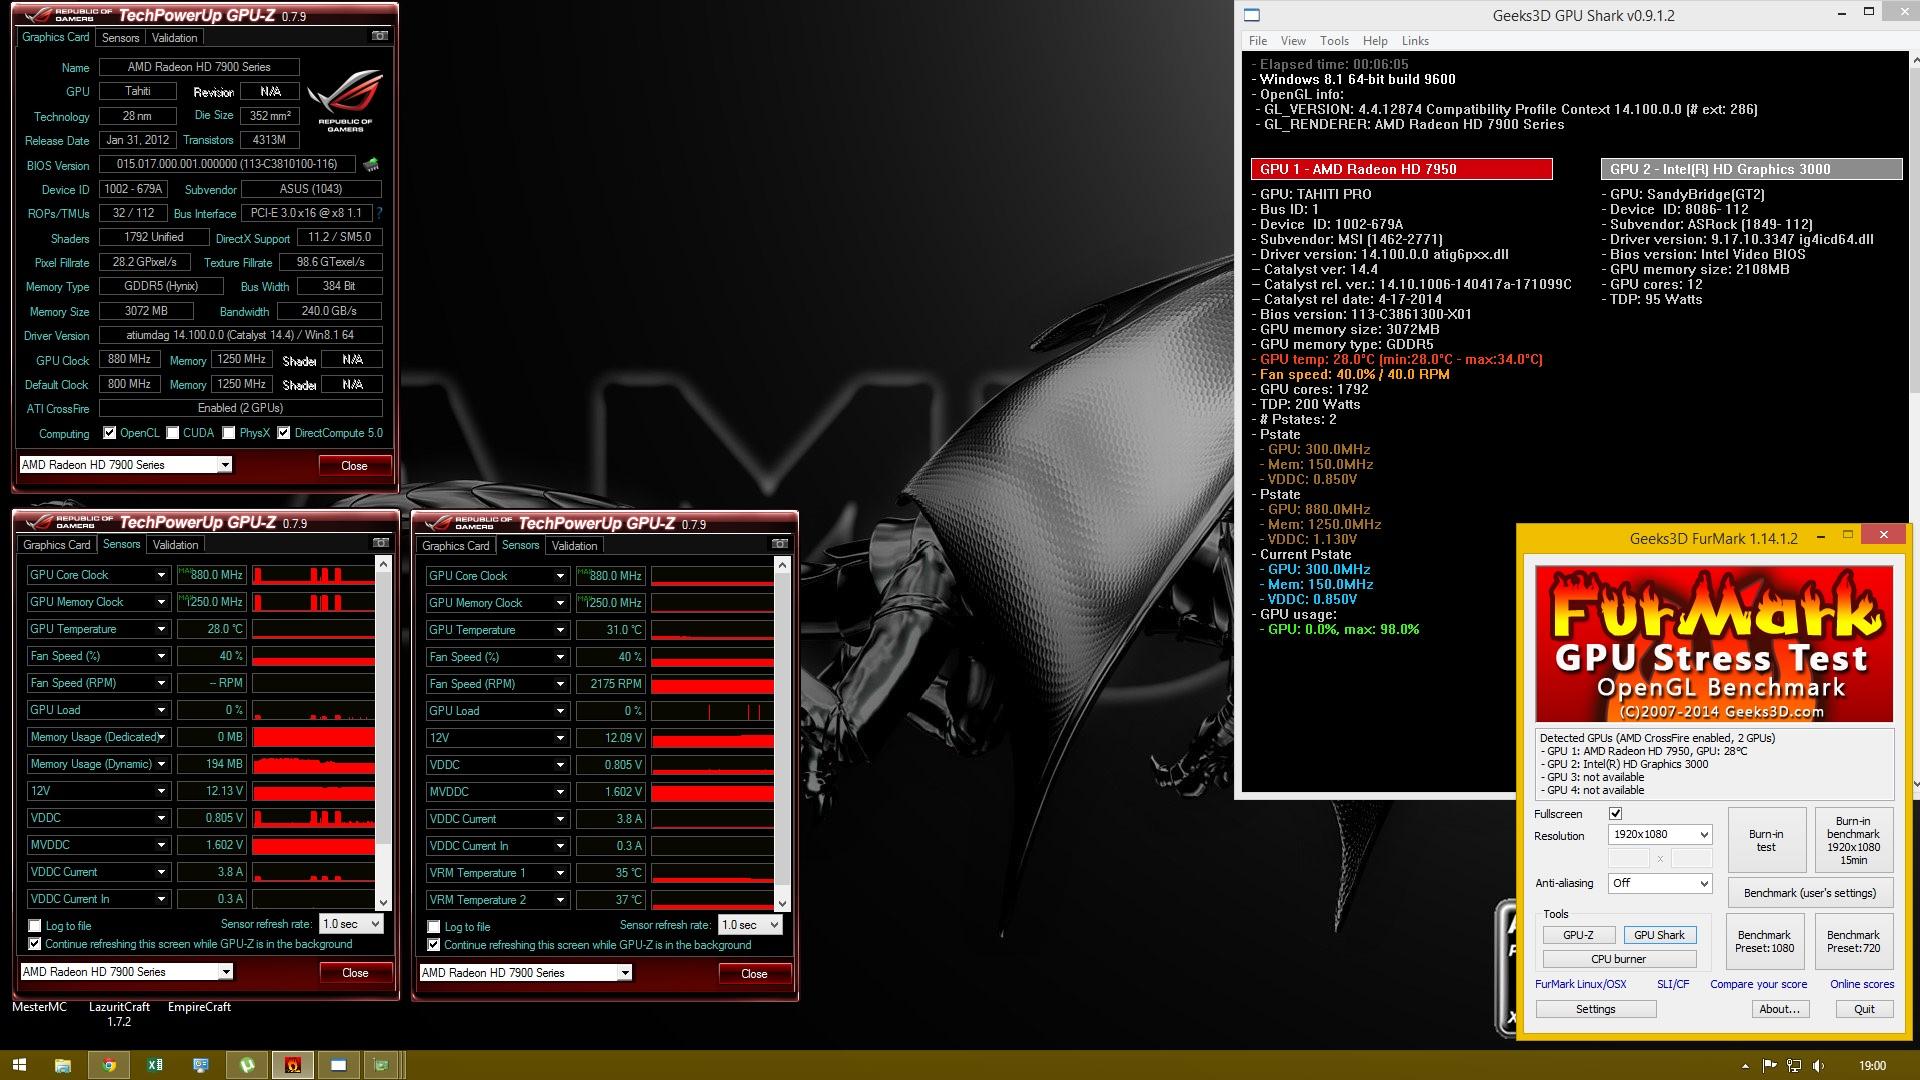
Task: Toggle DirectCompute 5.0 checkbox
Action: pyautogui.click(x=284, y=433)
